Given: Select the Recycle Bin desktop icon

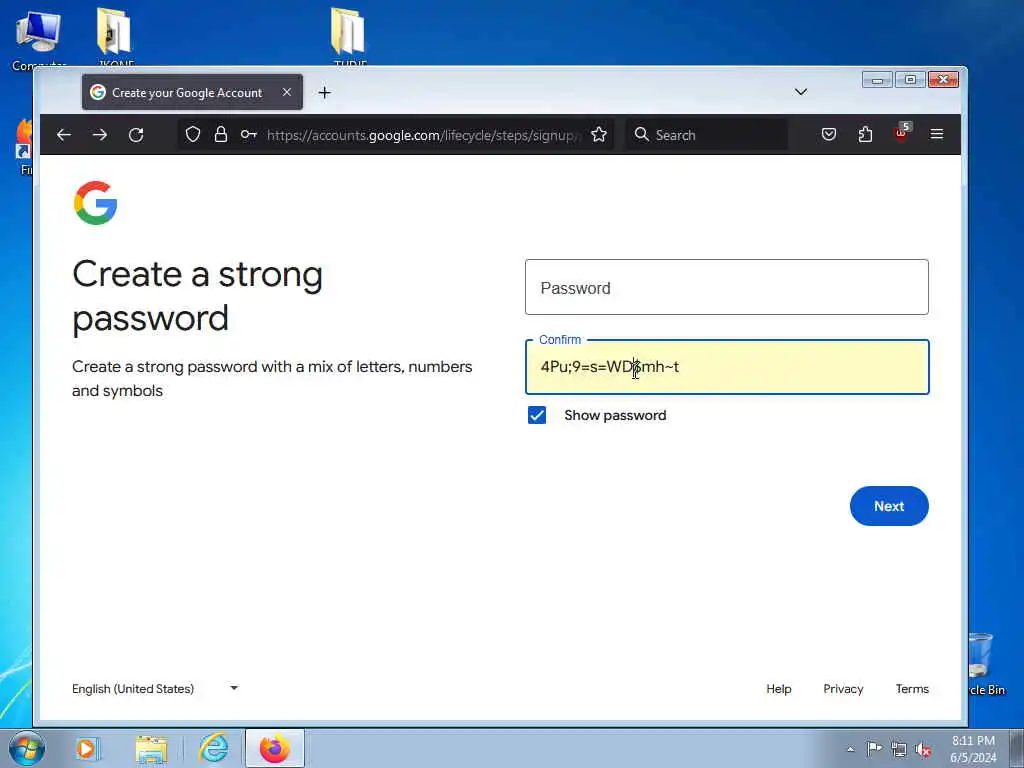Looking at the screenshot, I should click(x=985, y=664).
